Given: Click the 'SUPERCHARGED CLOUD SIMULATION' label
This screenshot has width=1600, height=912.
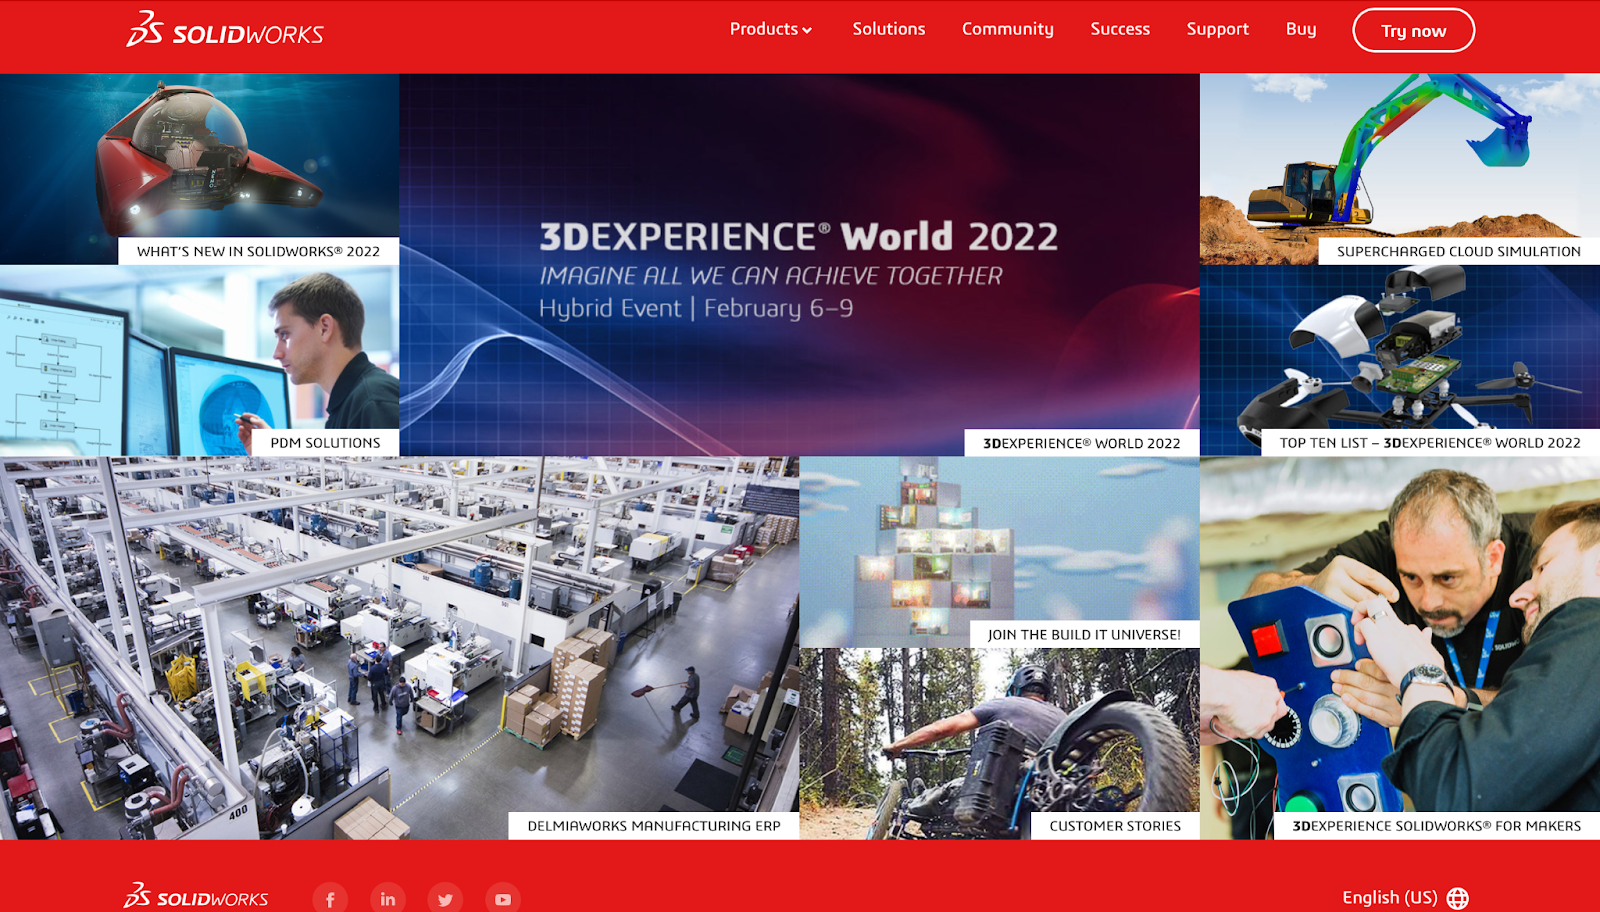Looking at the screenshot, I should coord(1459,251).
